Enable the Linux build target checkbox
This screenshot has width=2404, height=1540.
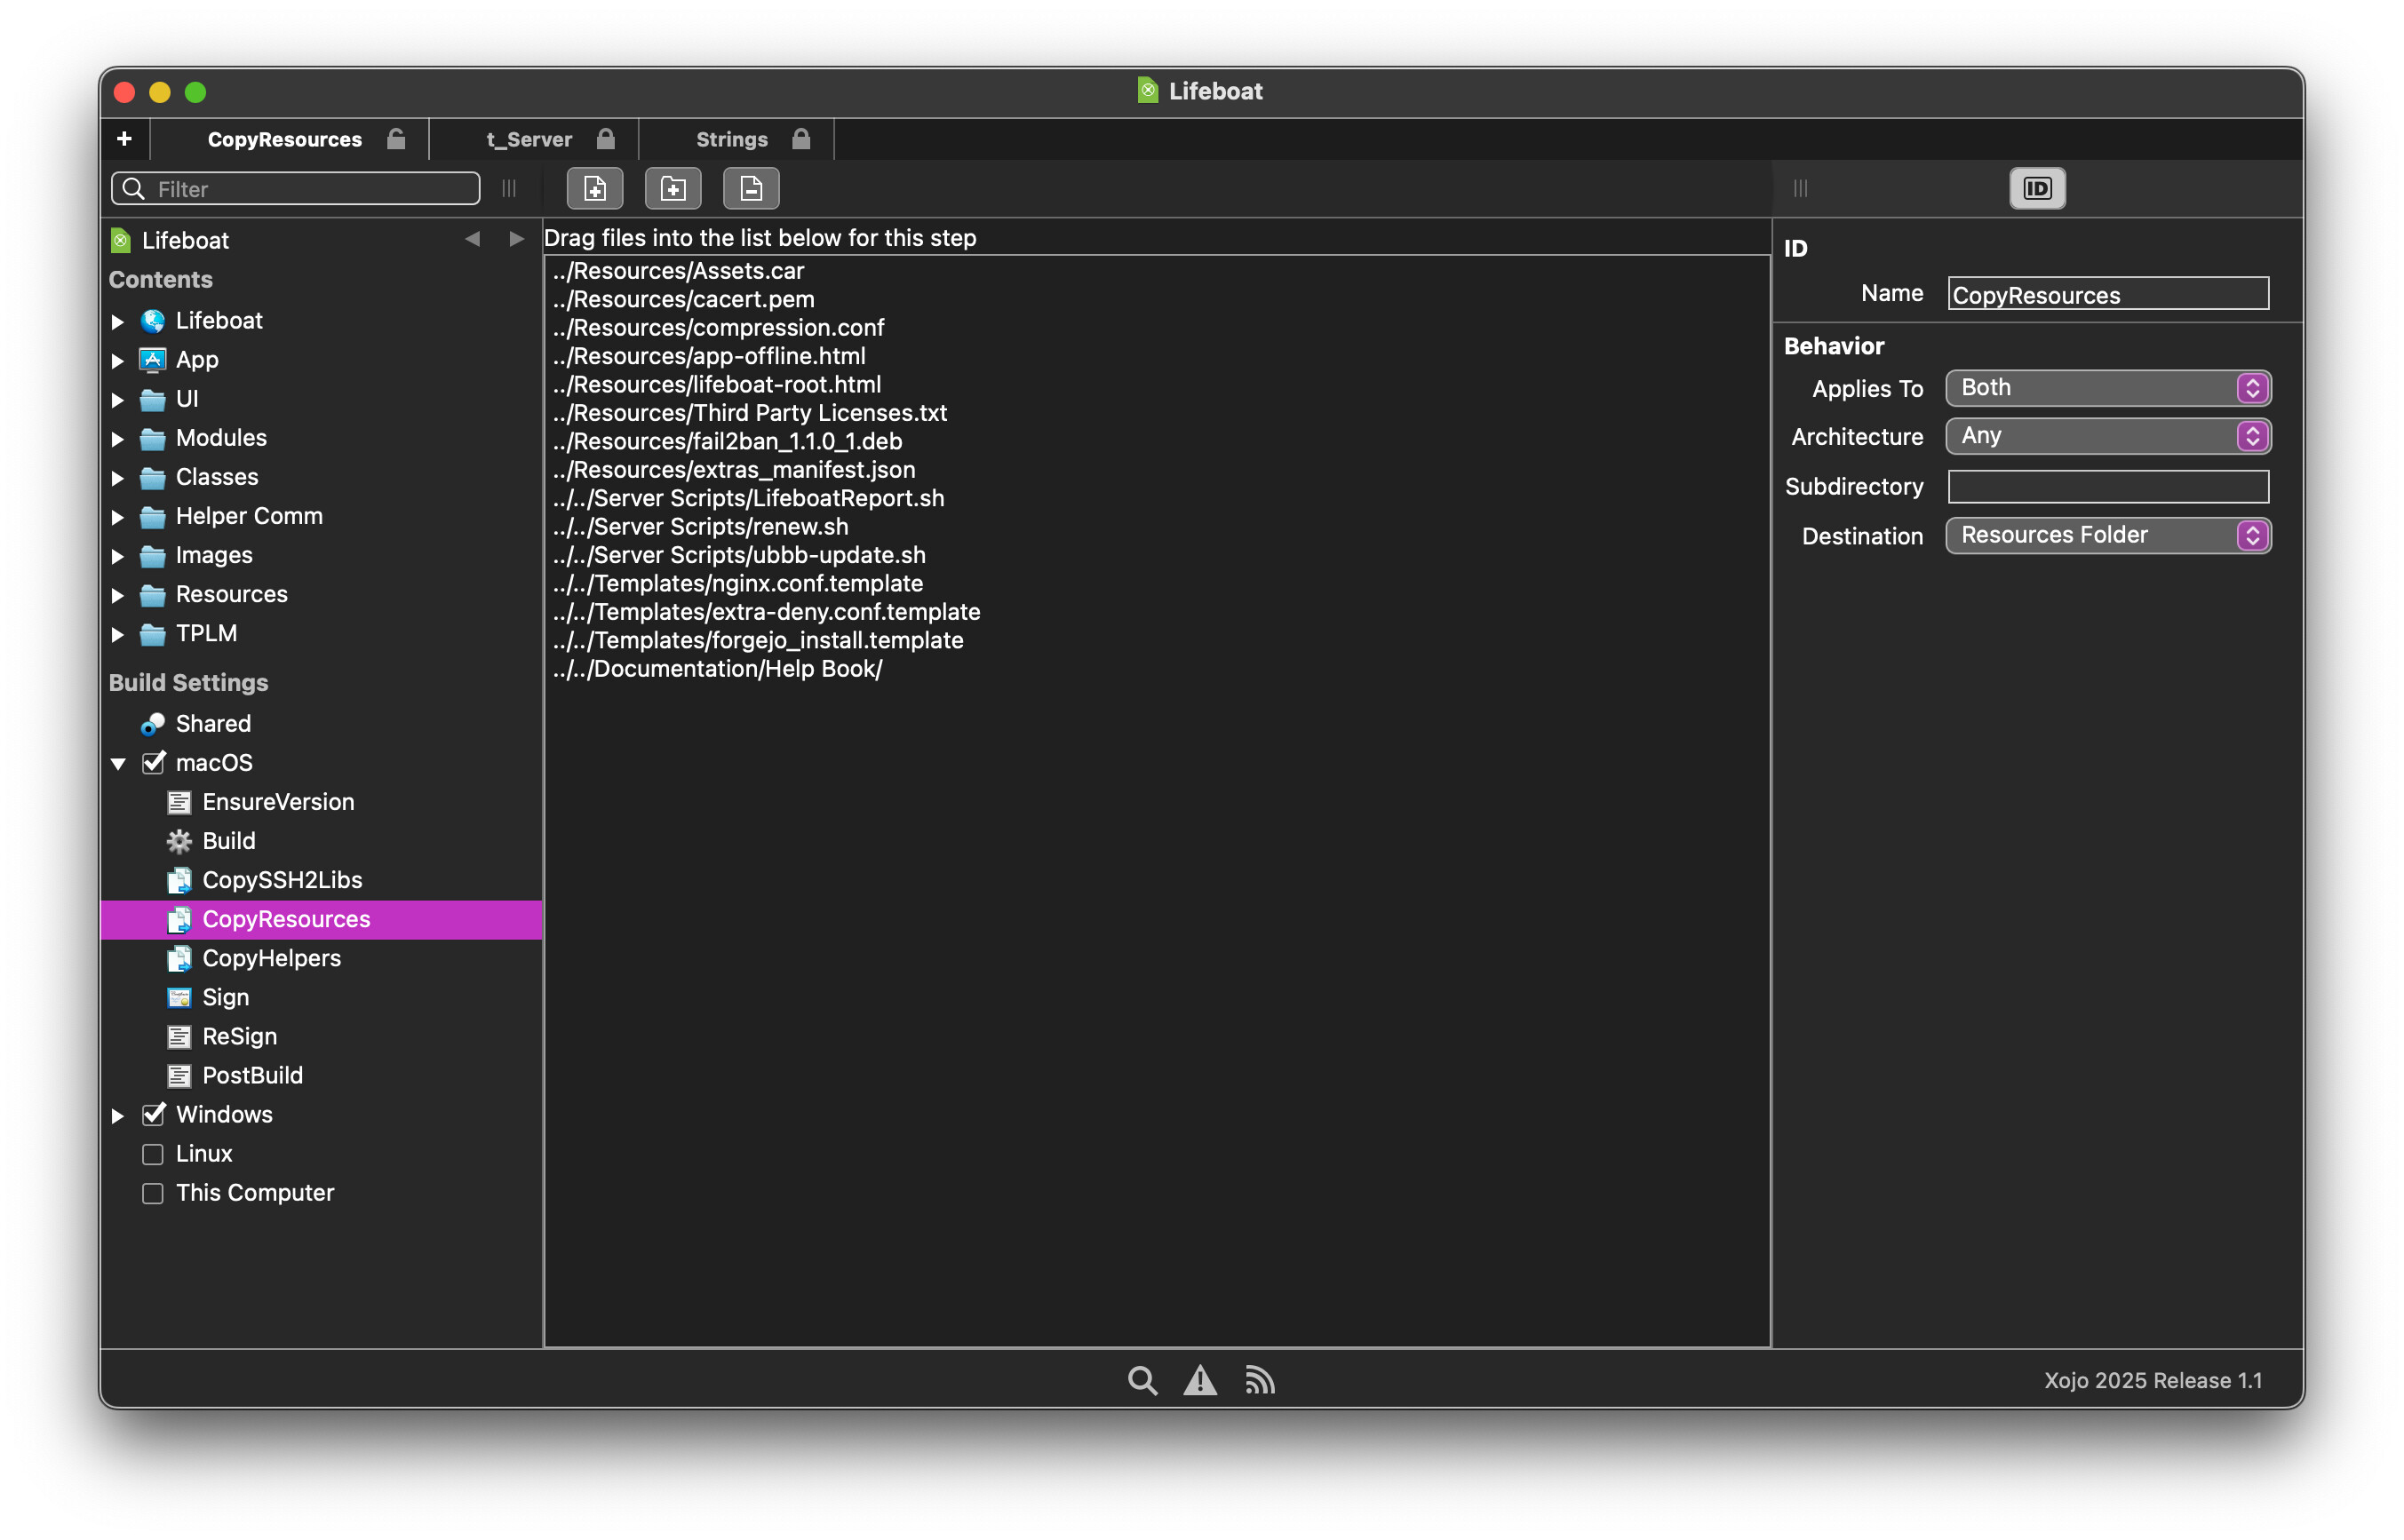click(153, 1153)
